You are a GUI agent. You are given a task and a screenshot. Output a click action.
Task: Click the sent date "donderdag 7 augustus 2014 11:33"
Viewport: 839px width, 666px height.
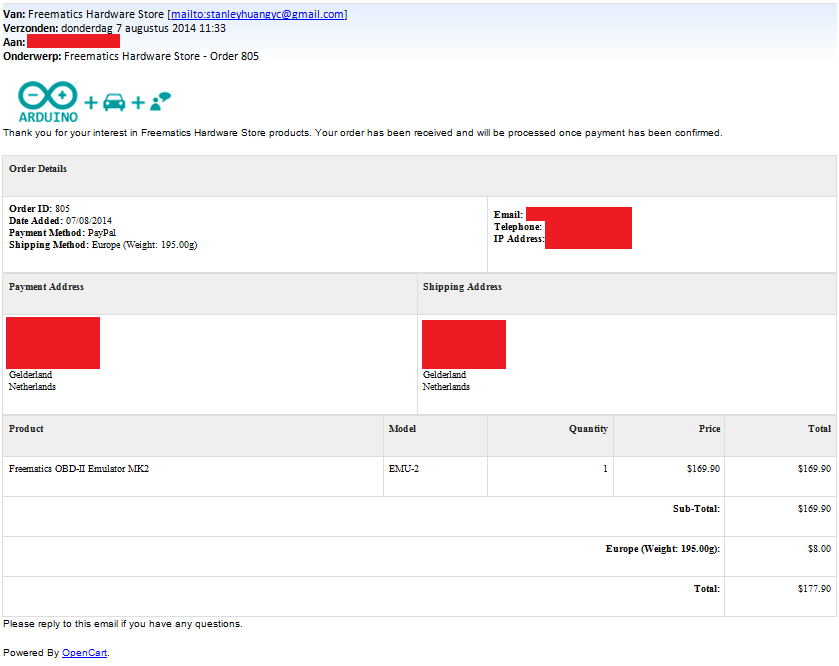[143, 28]
